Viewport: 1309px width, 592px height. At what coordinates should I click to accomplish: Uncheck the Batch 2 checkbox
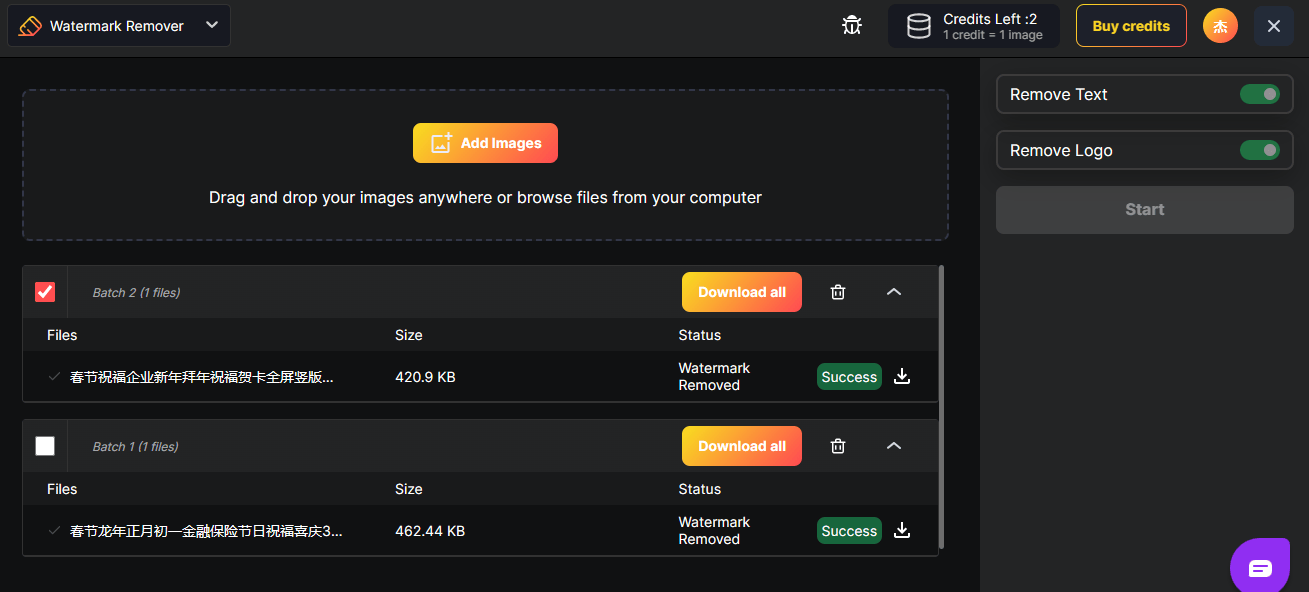click(45, 292)
